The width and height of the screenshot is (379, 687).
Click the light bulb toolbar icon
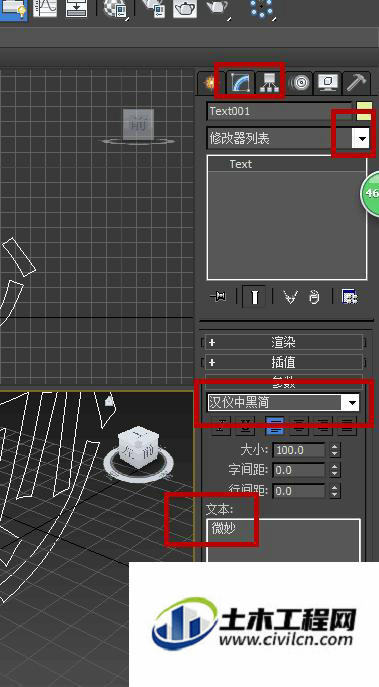[x=14, y=9]
